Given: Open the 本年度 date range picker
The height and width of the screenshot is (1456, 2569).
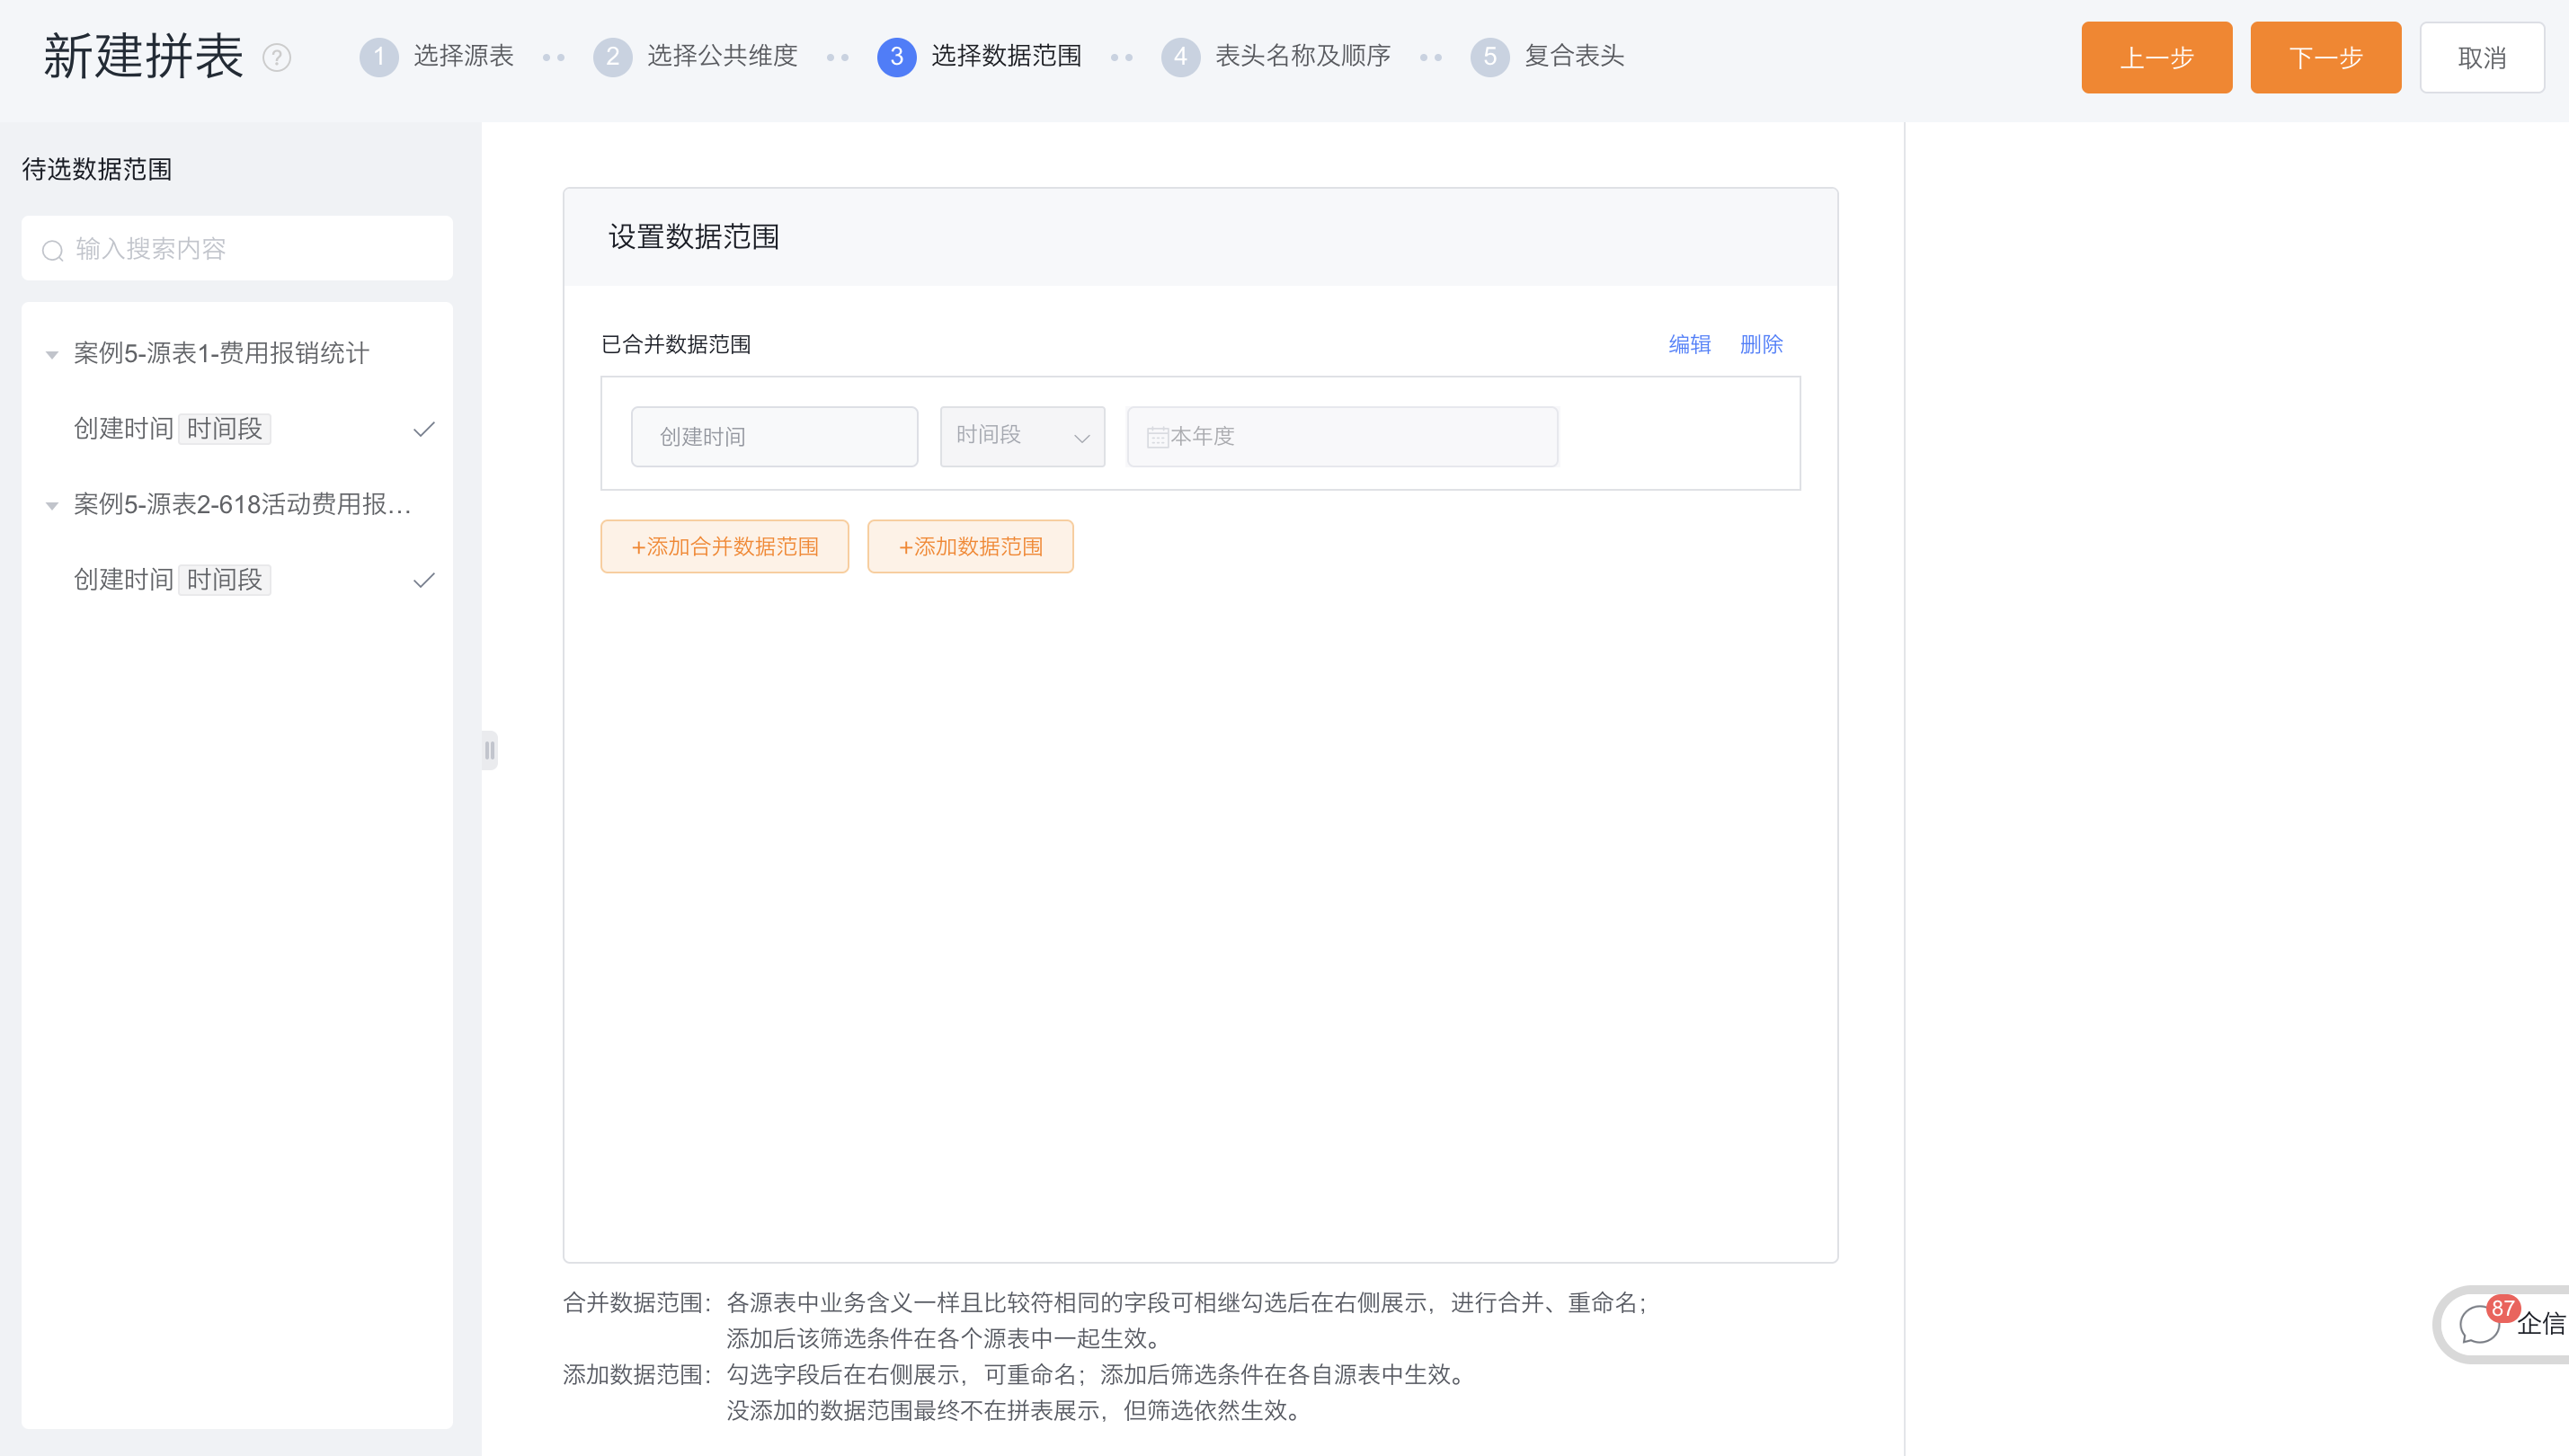Looking at the screenshot, I should tap(1342, 436).
